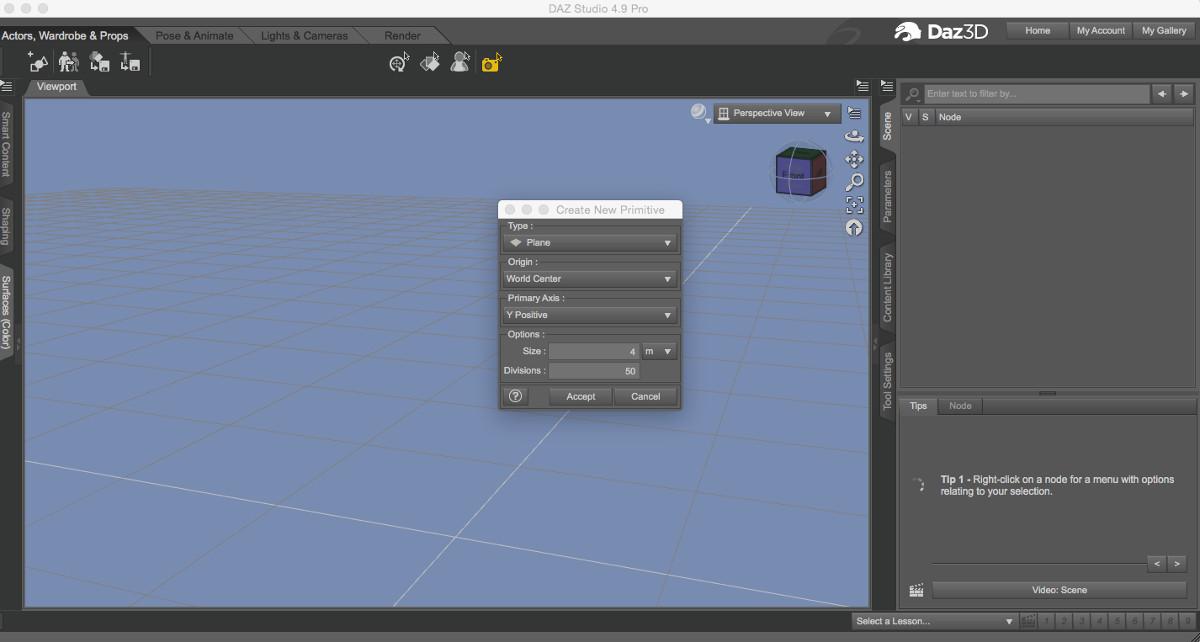The height and width of the screenshot is (642, 1200).
Task: Open the Type dropdown showing Plane
Action: (x=590, y=243)
